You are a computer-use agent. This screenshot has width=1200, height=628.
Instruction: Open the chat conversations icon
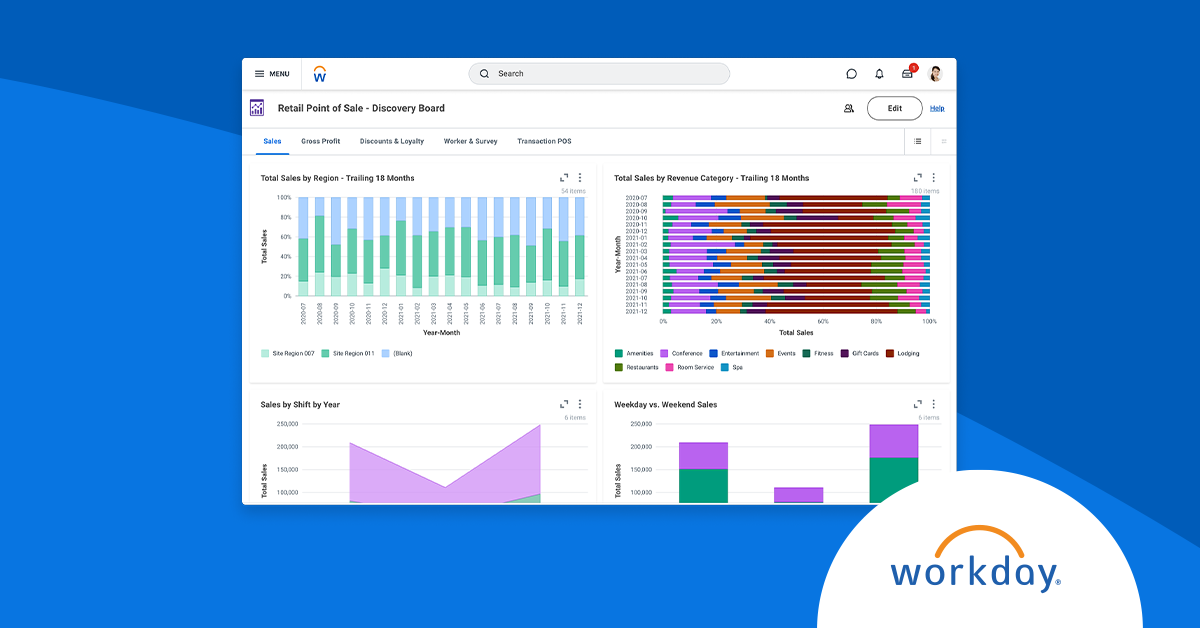coord(851,74)
